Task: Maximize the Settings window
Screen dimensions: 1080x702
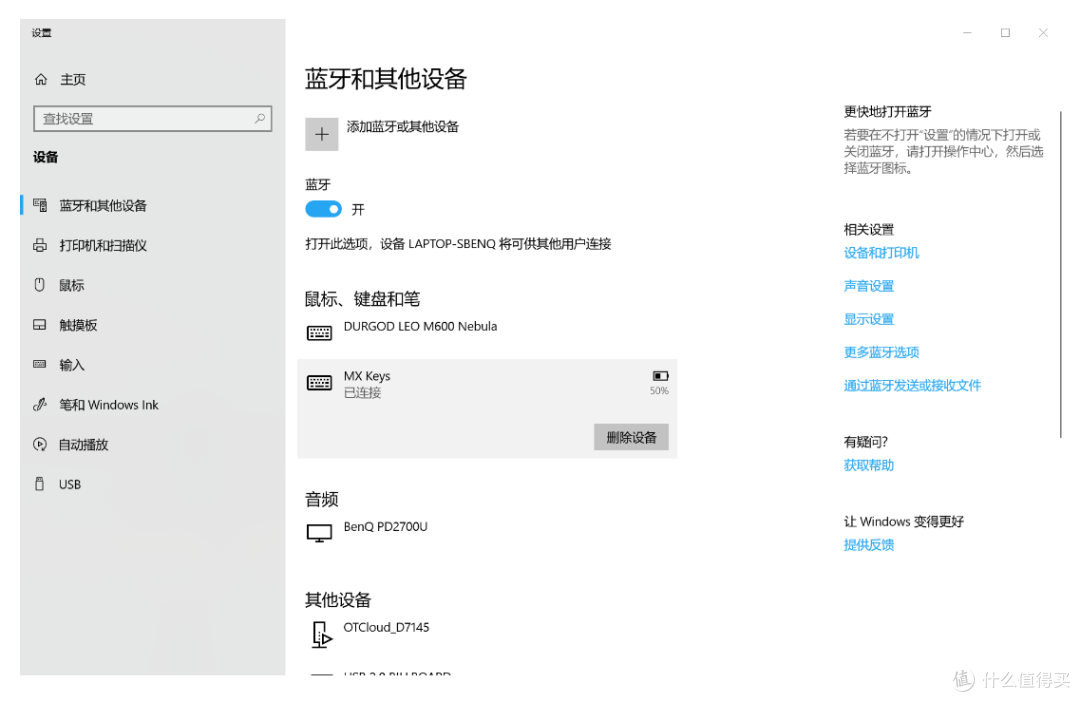Action: pos(1005,32)
